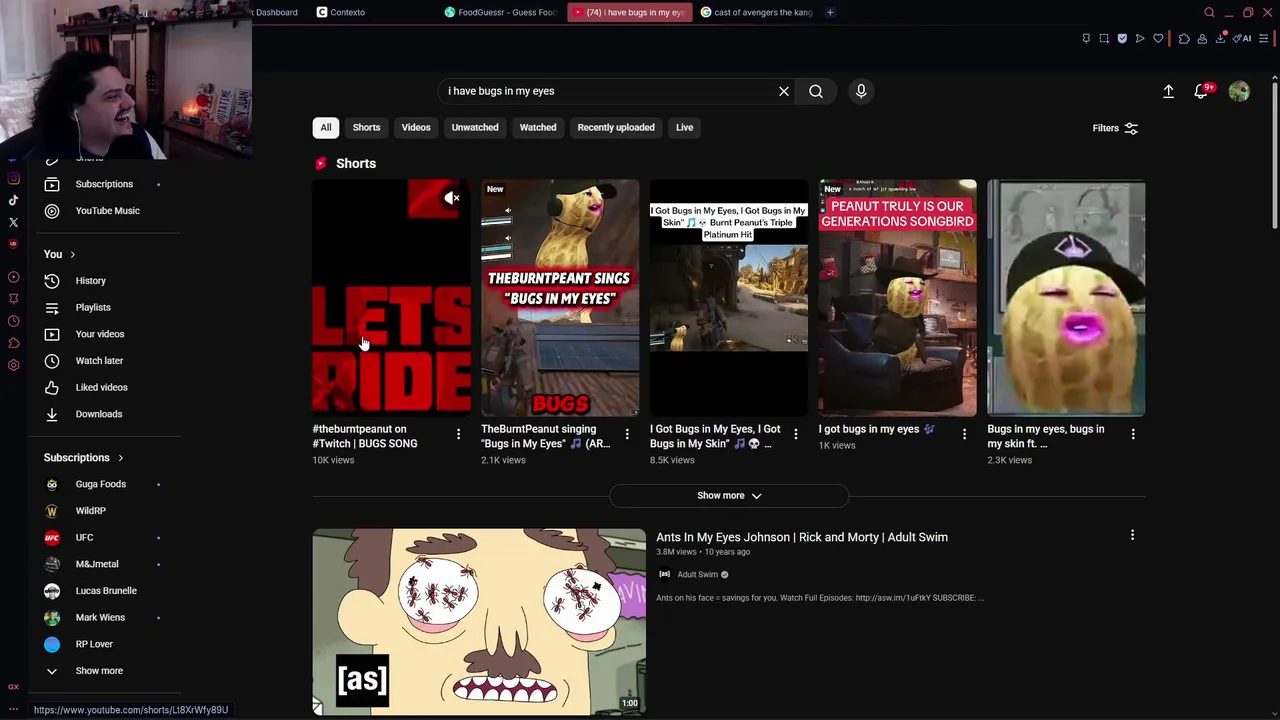Screen dimensions: 1280x720
Task: Open options for TheBurntPeanut singing short
Action: point(627,434)
